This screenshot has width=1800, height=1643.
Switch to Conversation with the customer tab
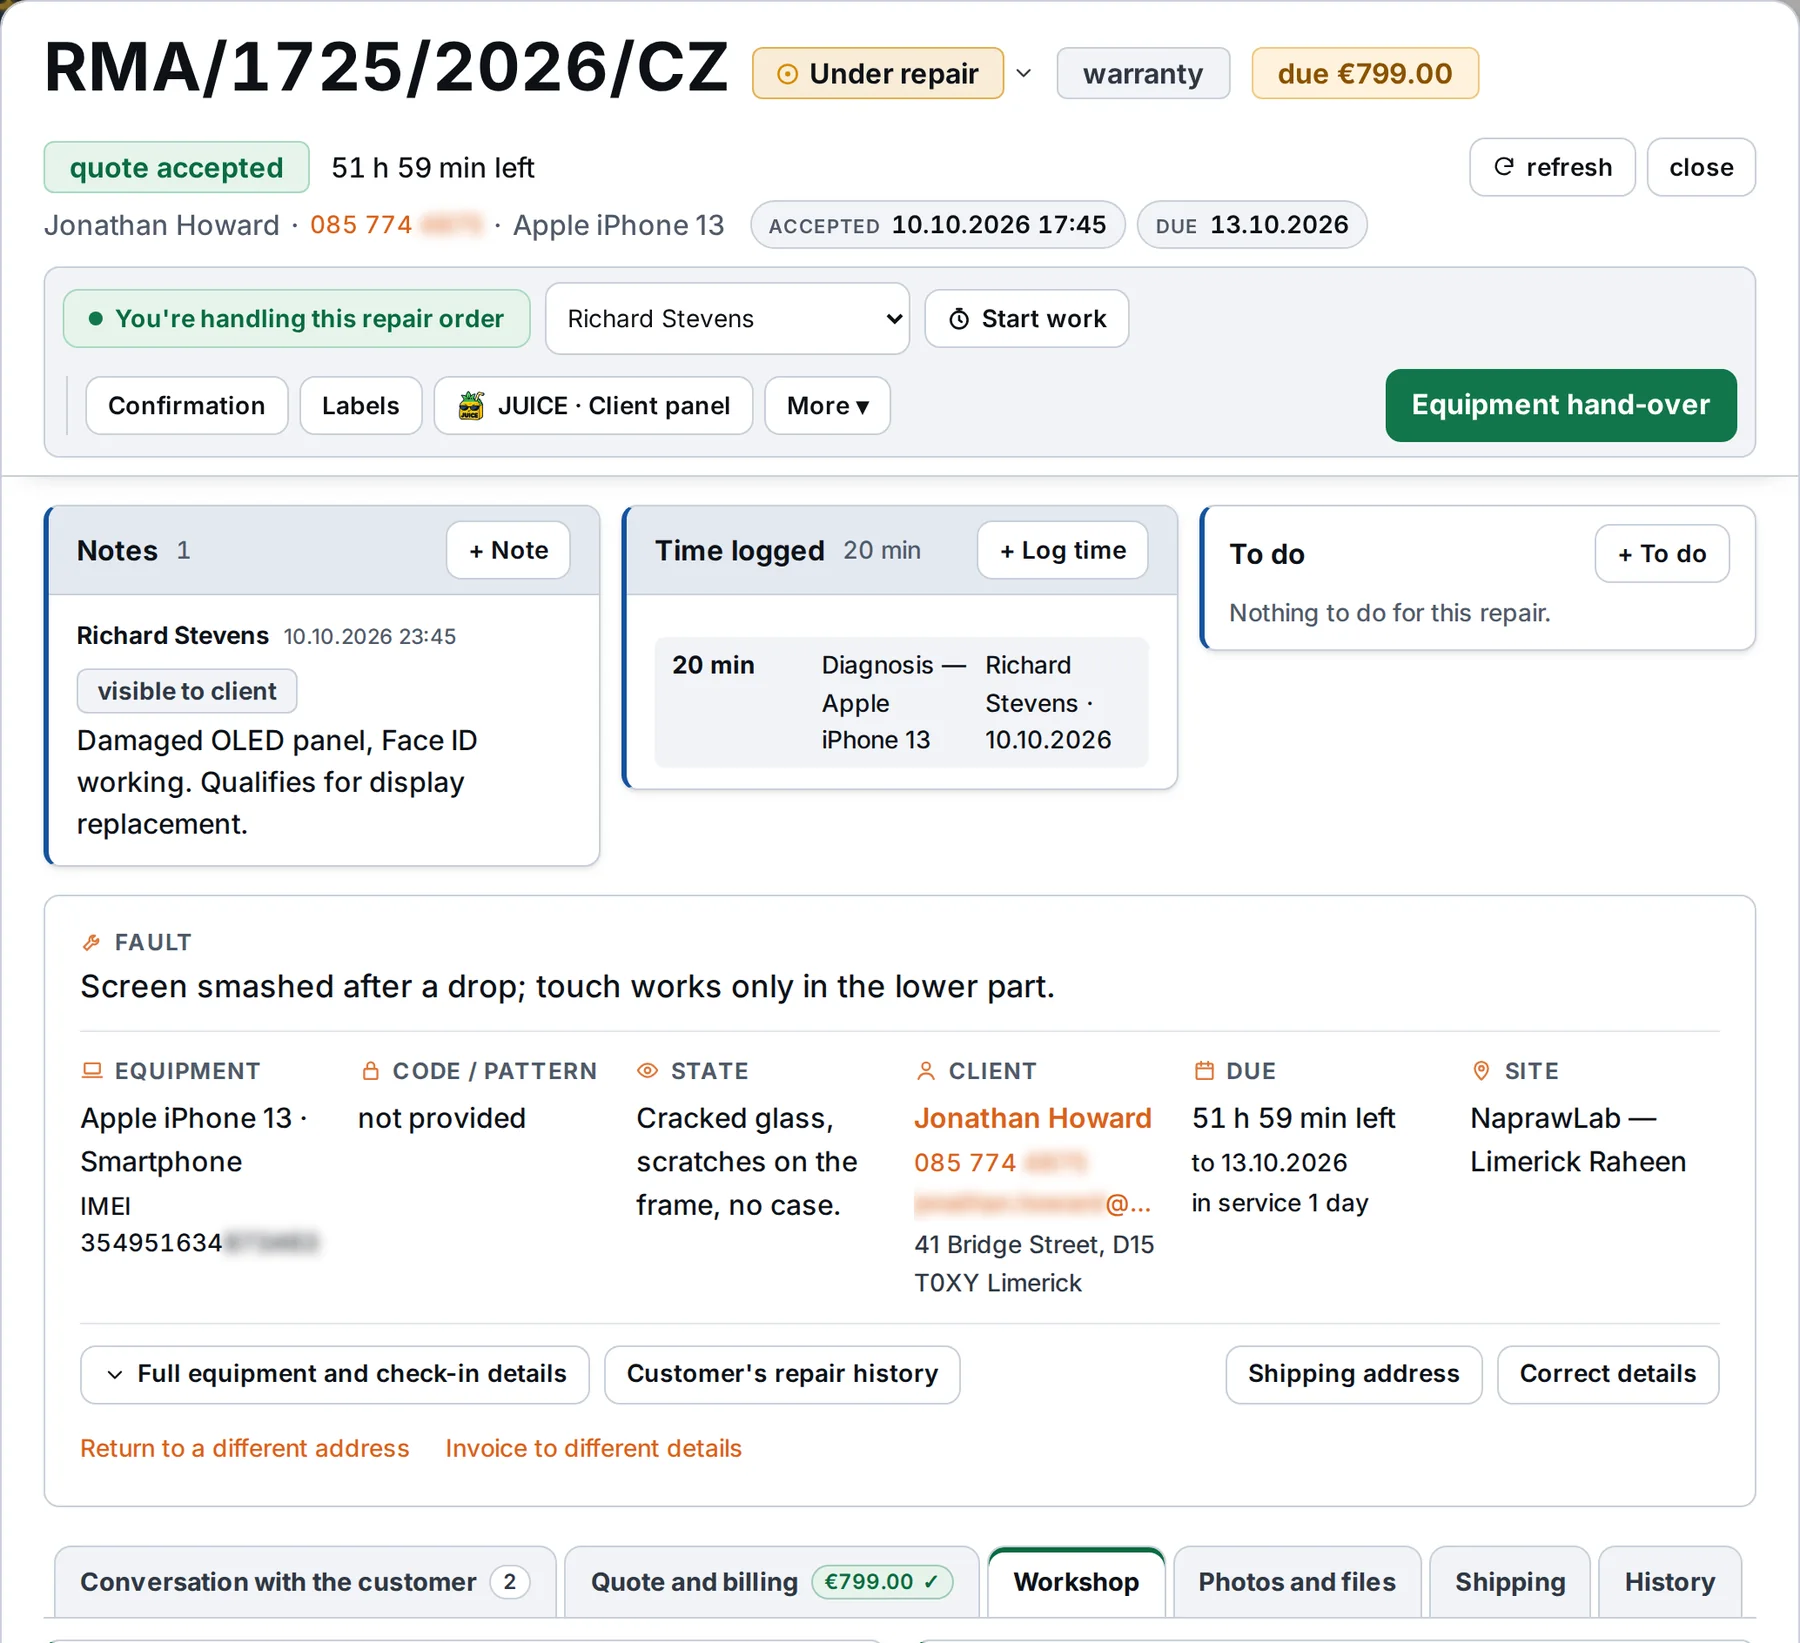[305, 1582]
